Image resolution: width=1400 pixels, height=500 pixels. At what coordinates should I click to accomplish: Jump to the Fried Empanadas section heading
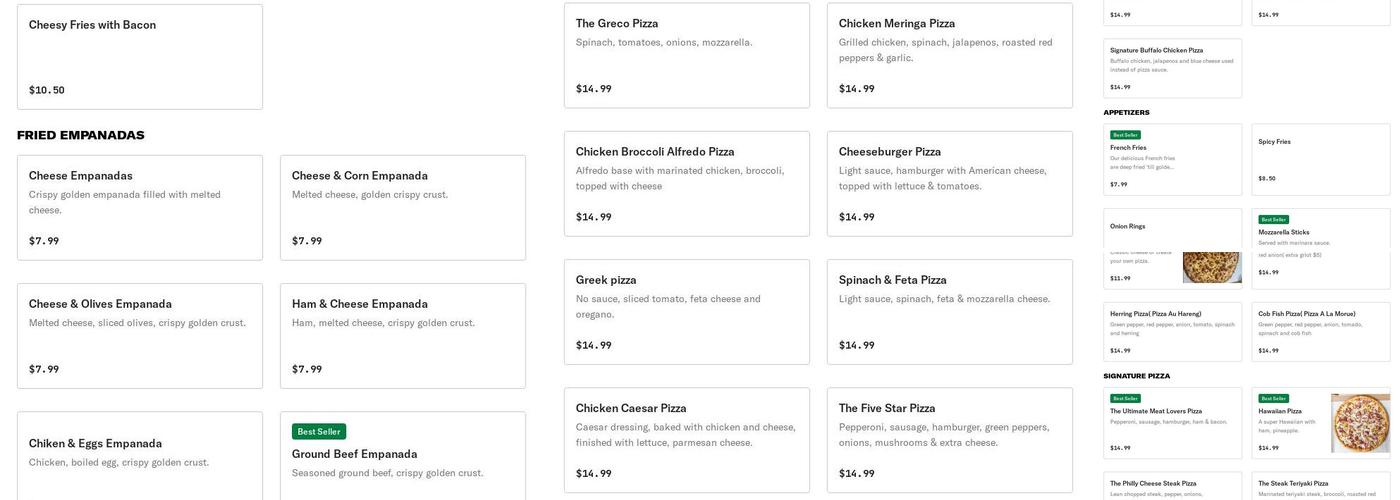81,135
